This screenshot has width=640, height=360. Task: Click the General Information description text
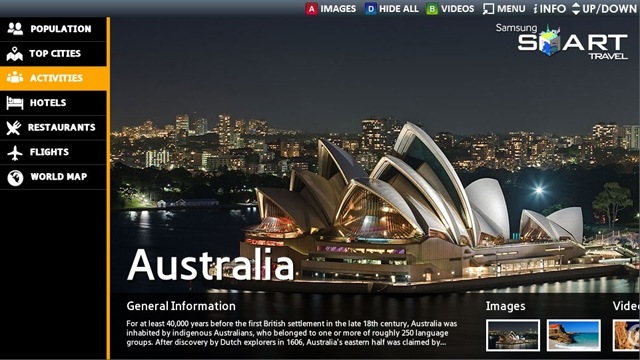[x=291, y=333]
